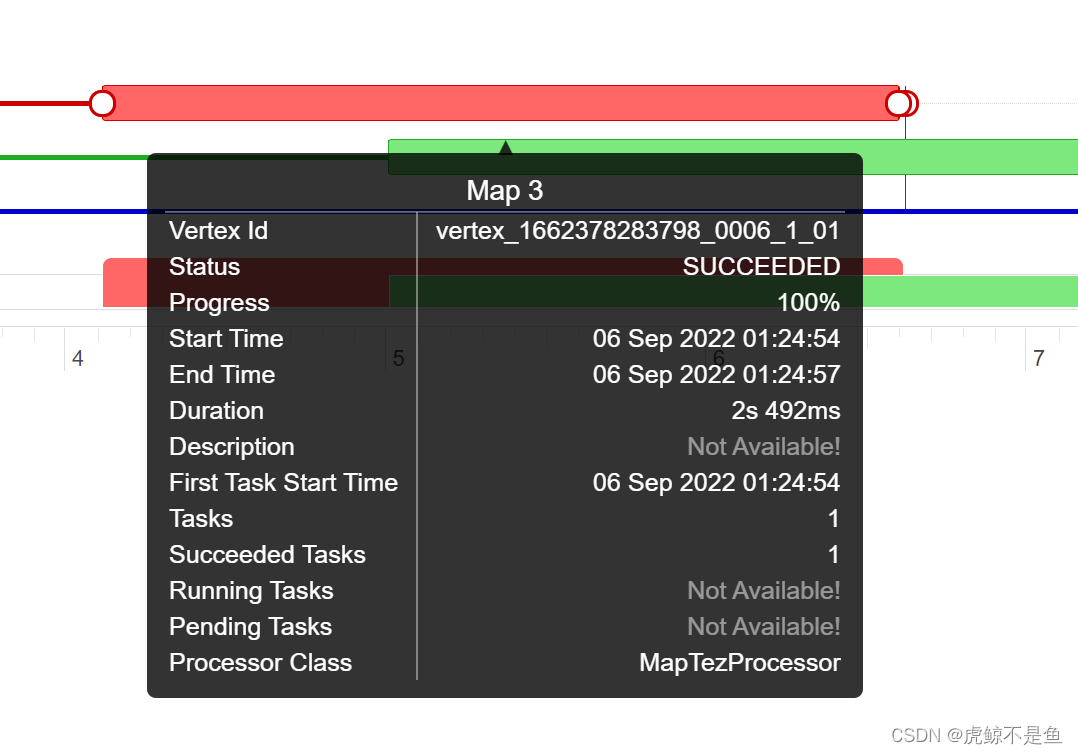Click the red line left of the red bar
Screen dimensions: 1078x755
coord(45,103)
